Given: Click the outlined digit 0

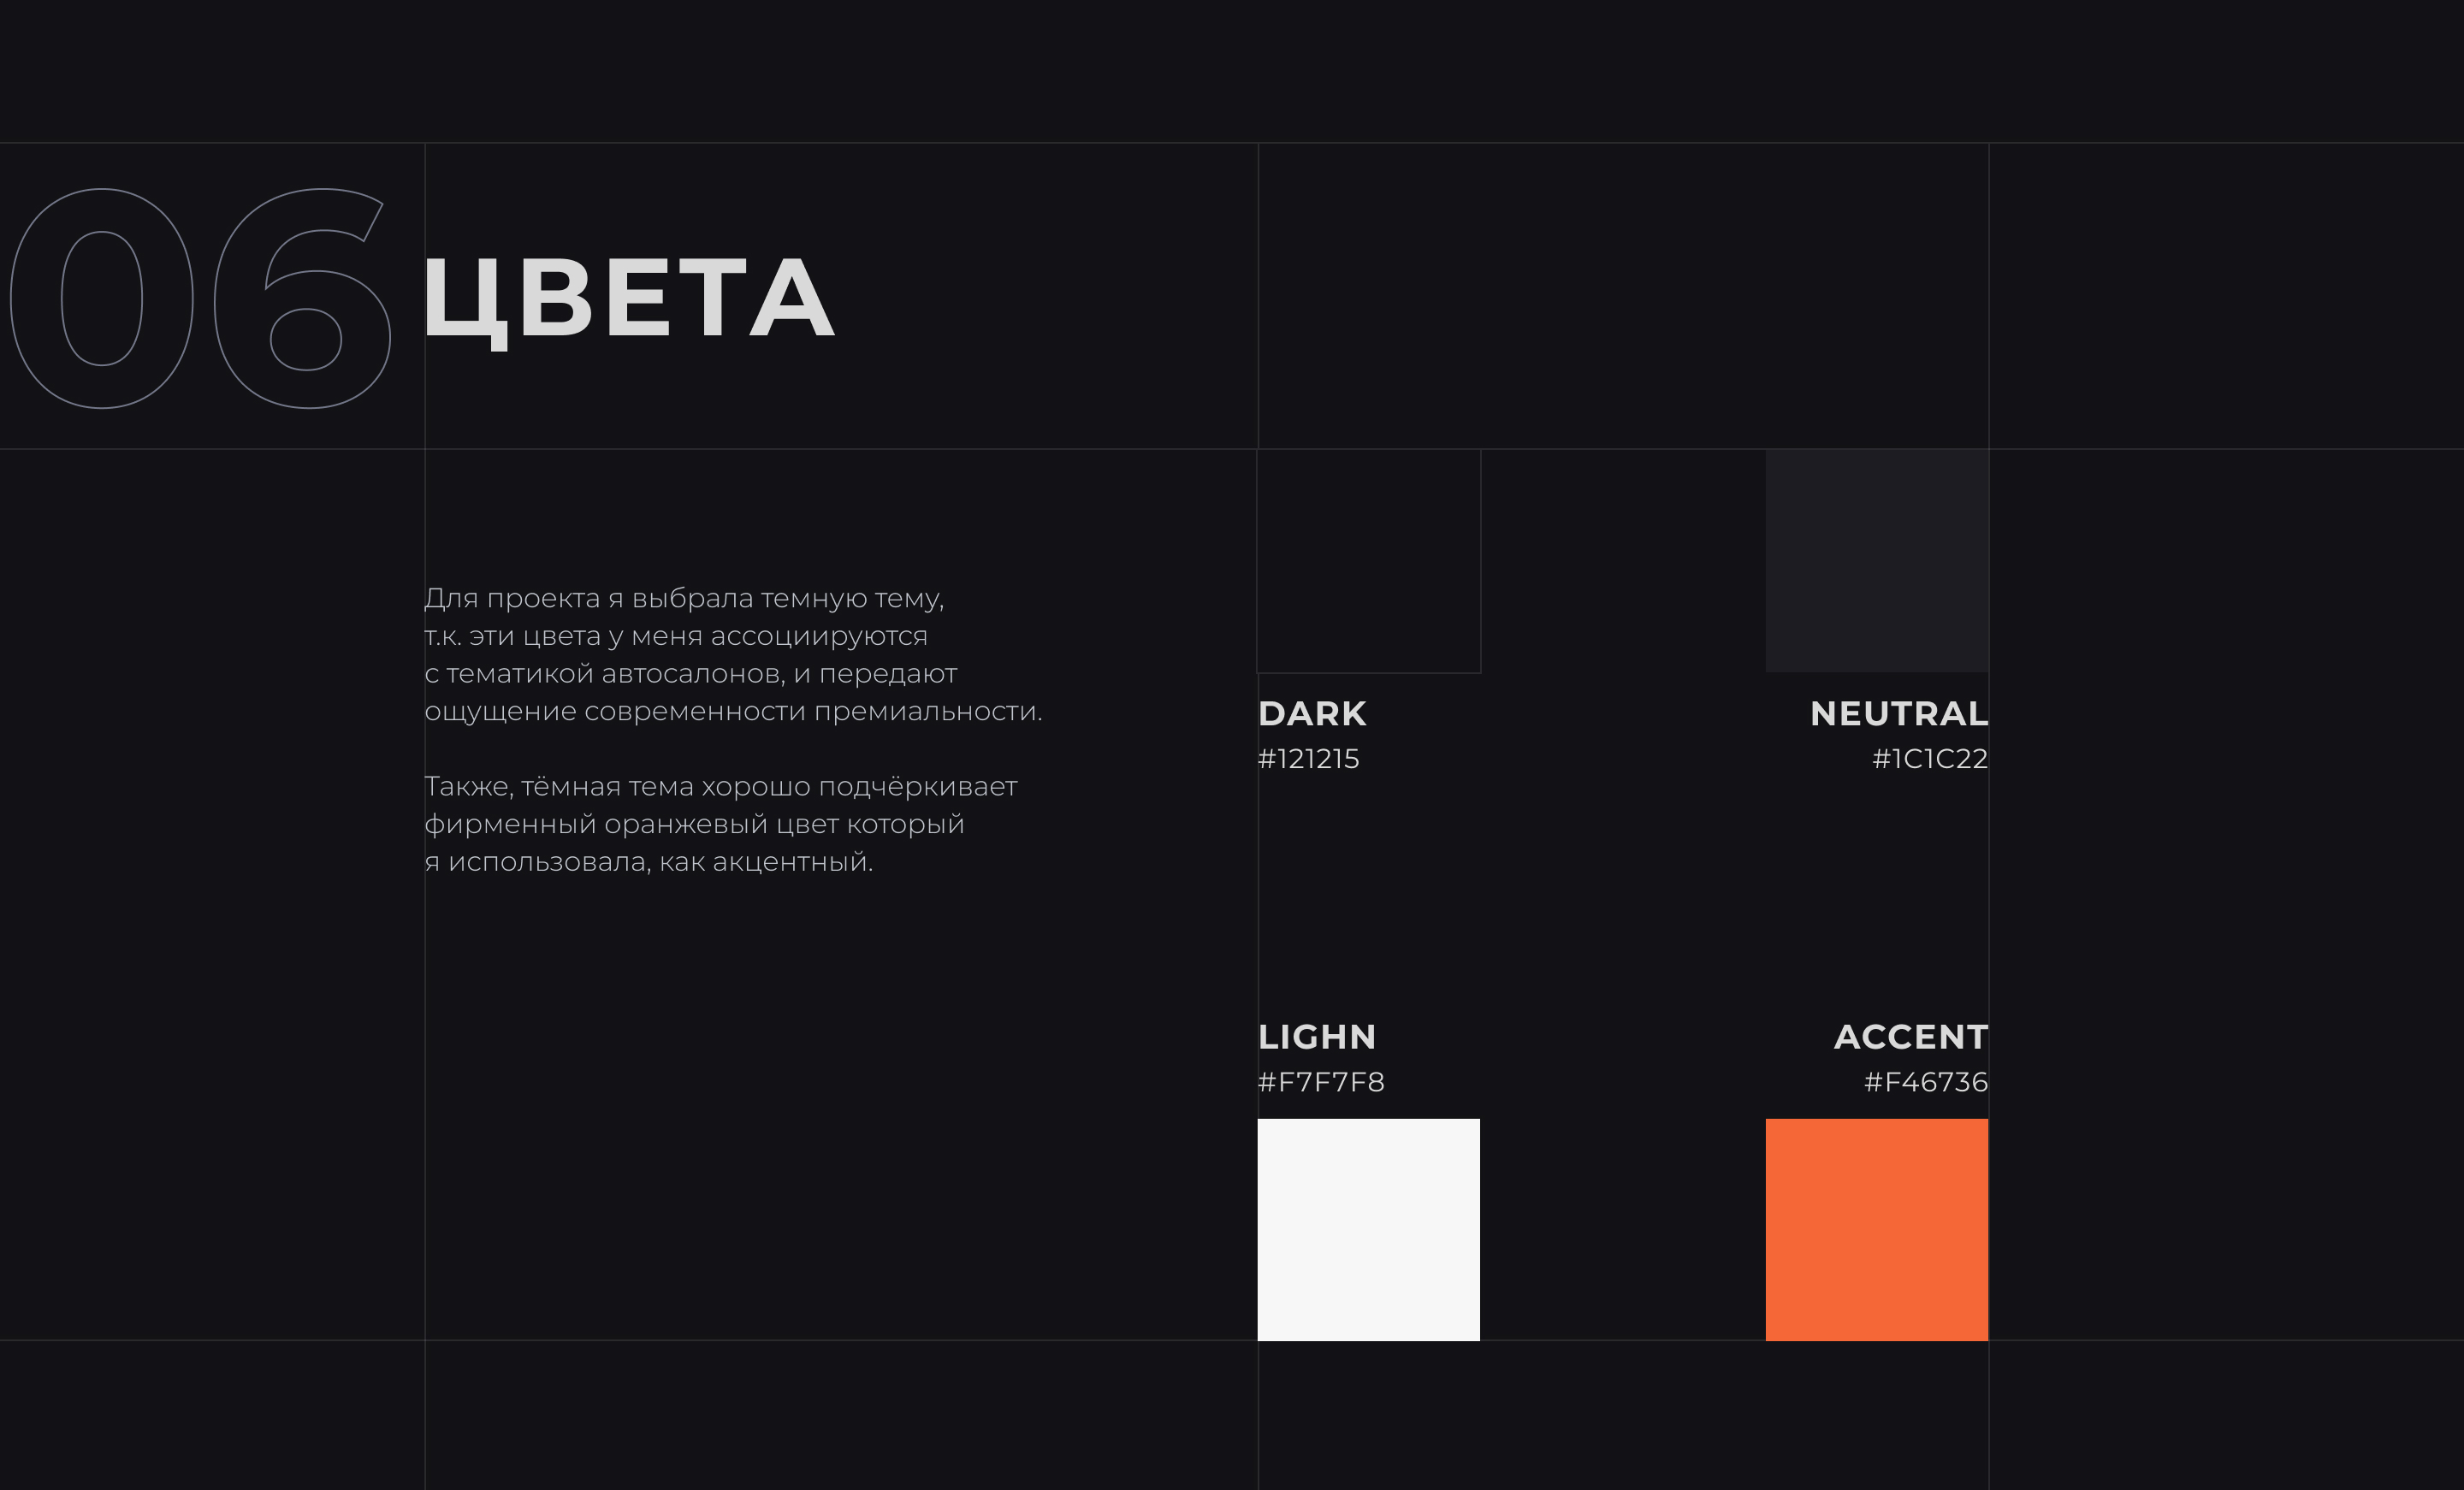Looking at the screenshot, I should pos(101,298).
